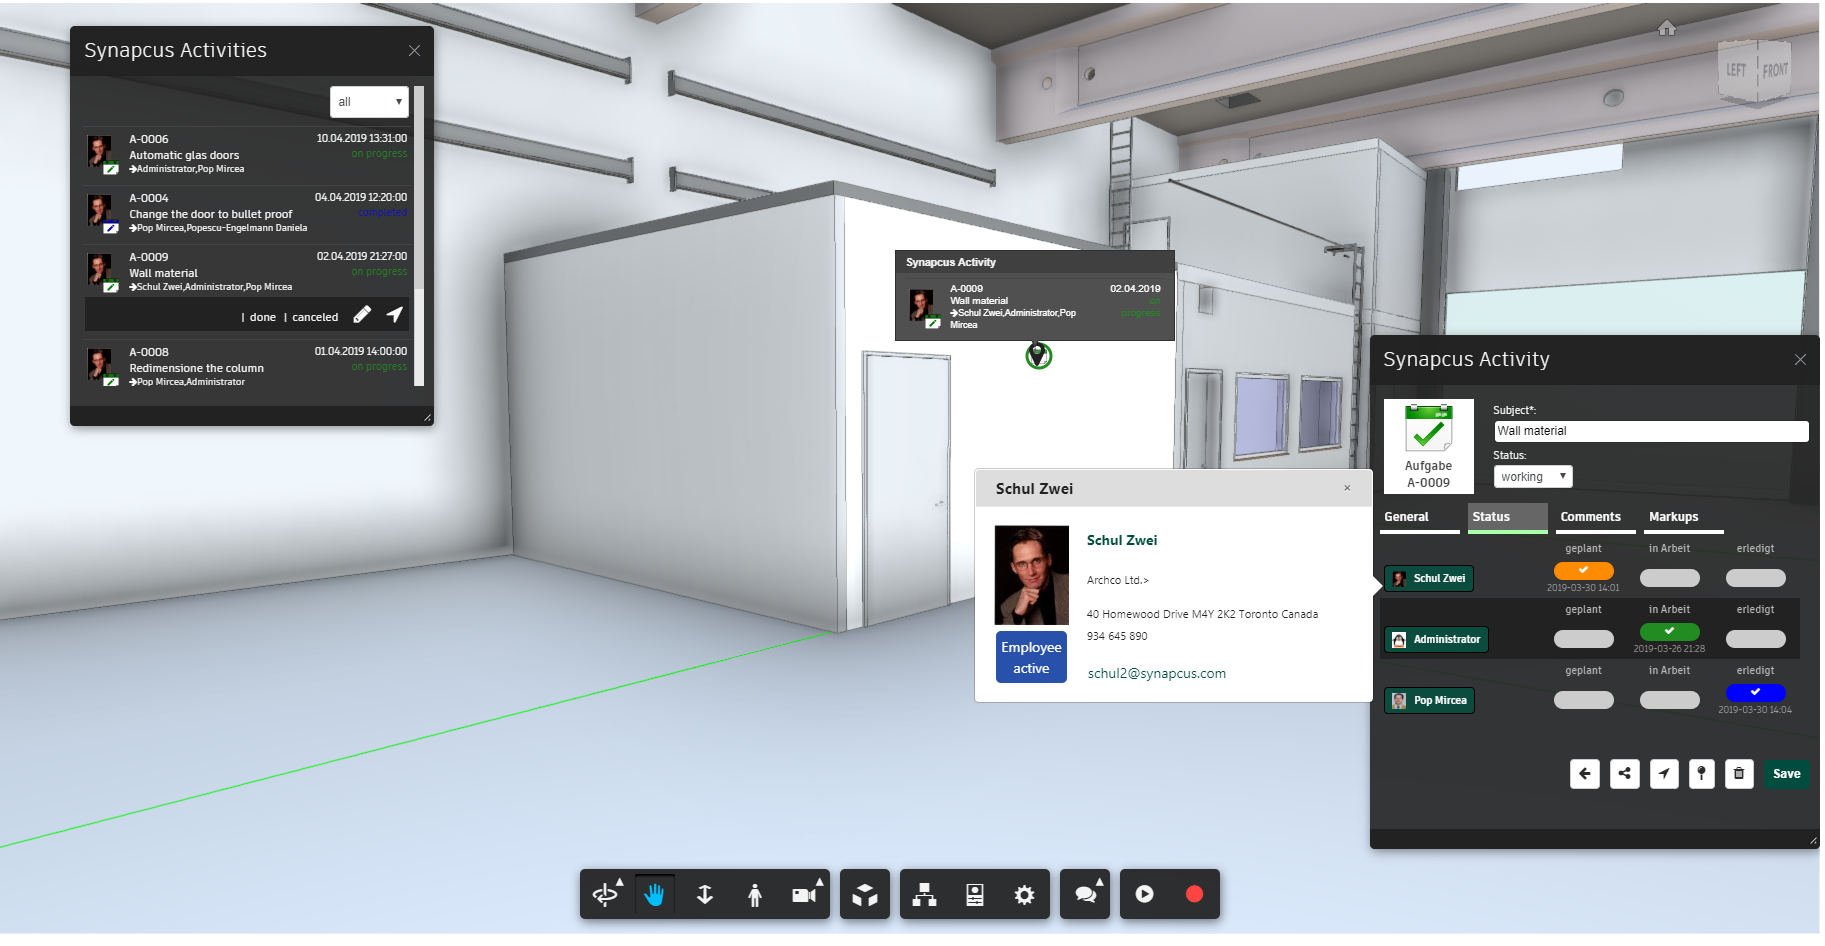The image size is (1825, 946).
Task: Delete activity using trash button
Action: (1740, 774)
